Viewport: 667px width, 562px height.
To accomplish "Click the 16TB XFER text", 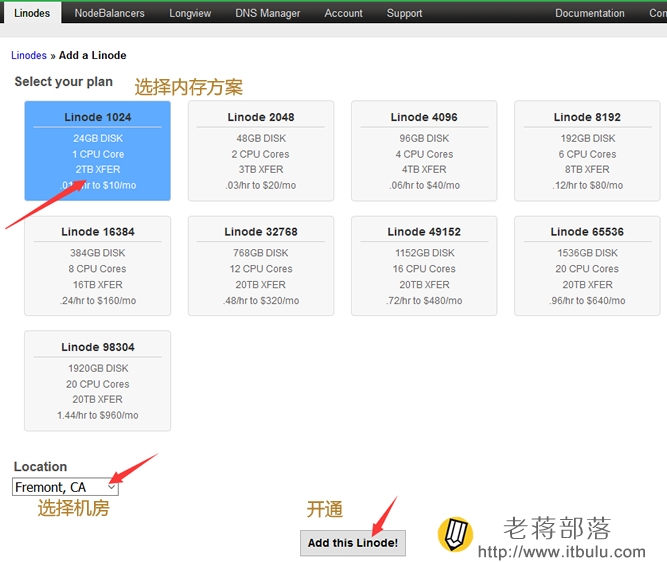I will (x=98, y=285).
